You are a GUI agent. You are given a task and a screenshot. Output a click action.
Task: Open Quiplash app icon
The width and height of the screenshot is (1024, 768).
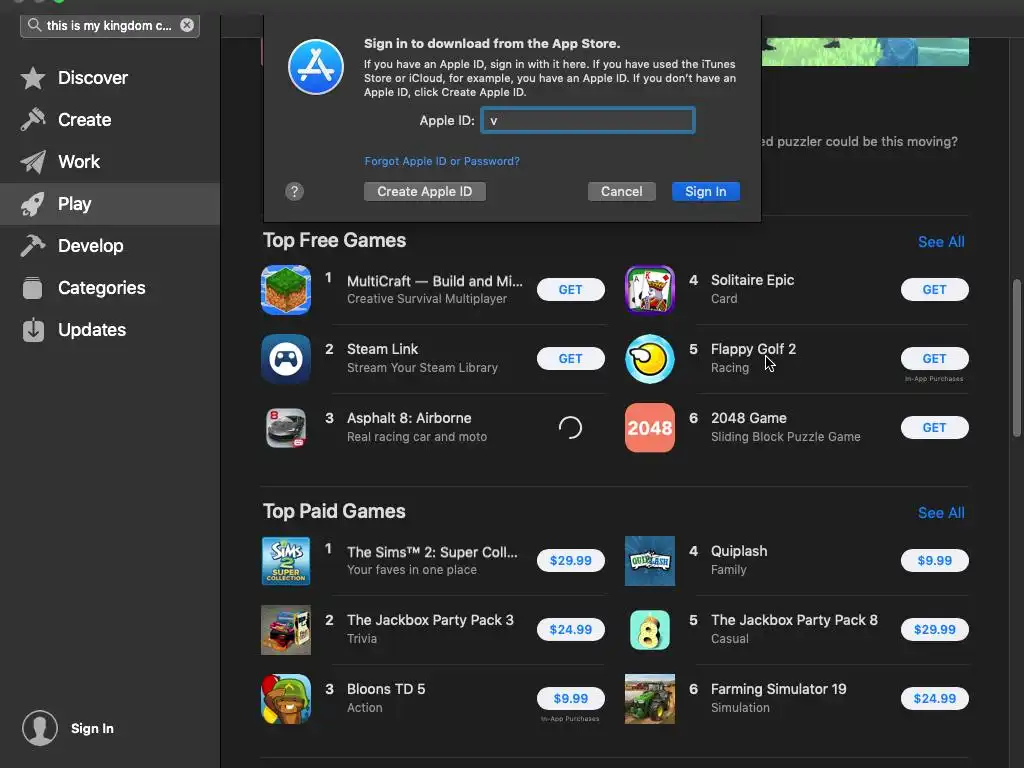tap(650, 561)
